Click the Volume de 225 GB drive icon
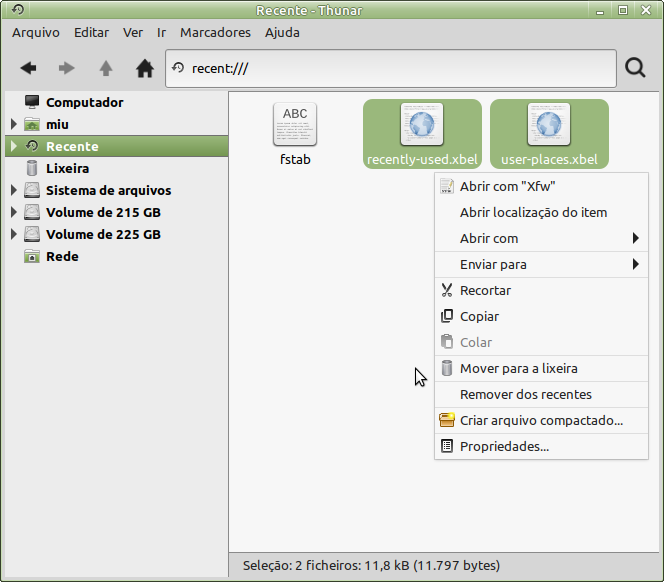This screenshot has width=664, height=582. (x=32, y=234)
